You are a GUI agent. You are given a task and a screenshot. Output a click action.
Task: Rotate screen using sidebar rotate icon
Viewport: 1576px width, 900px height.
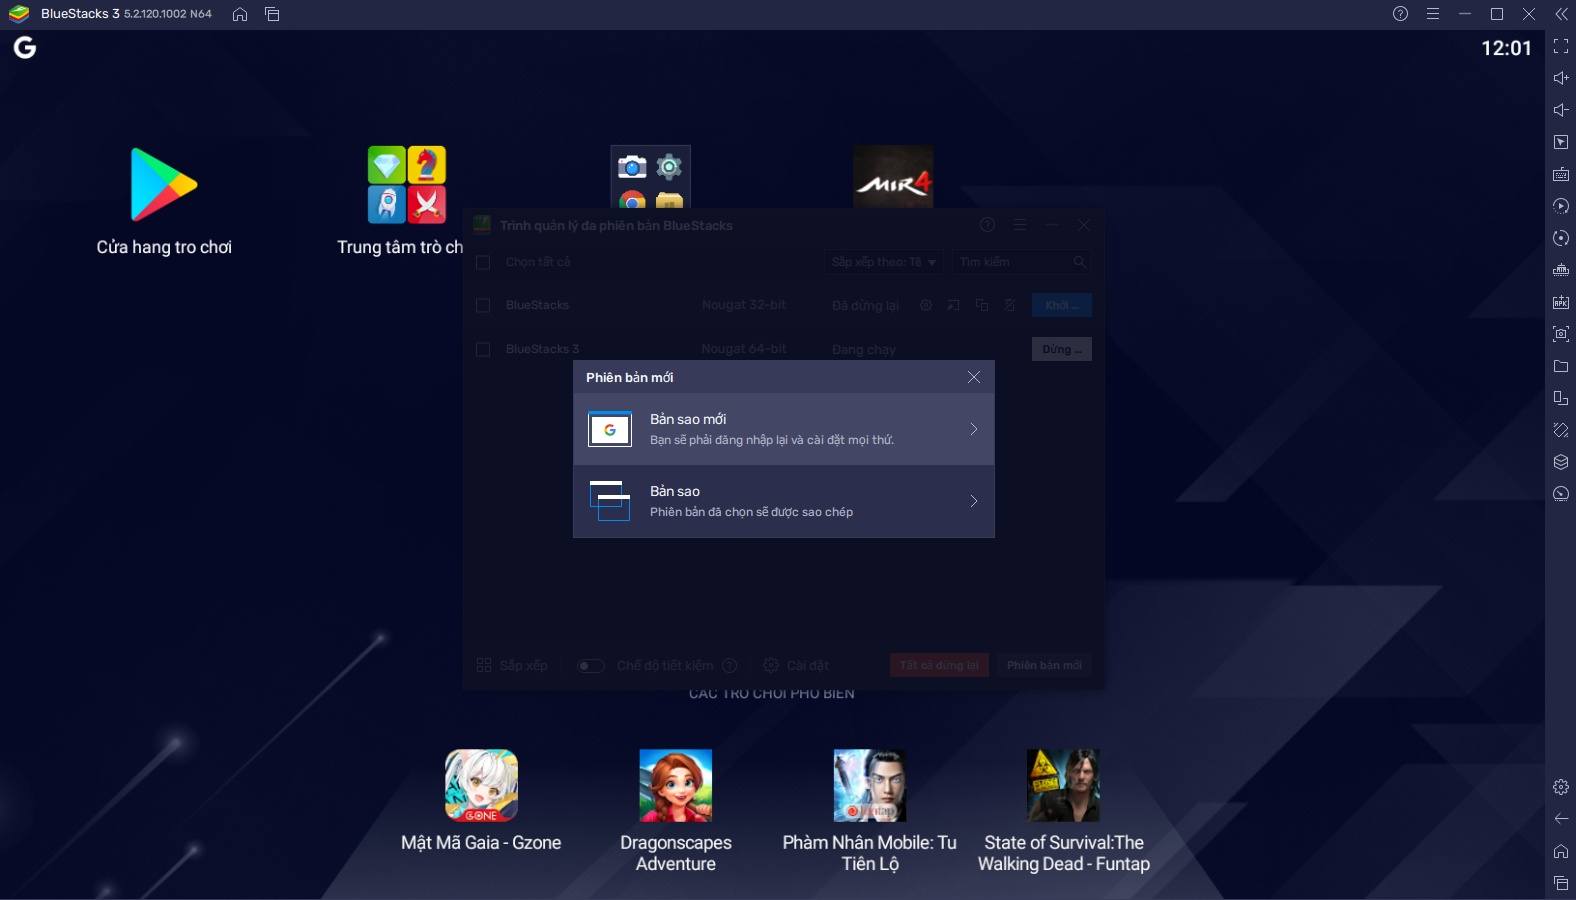click(x=1560, y=398)
